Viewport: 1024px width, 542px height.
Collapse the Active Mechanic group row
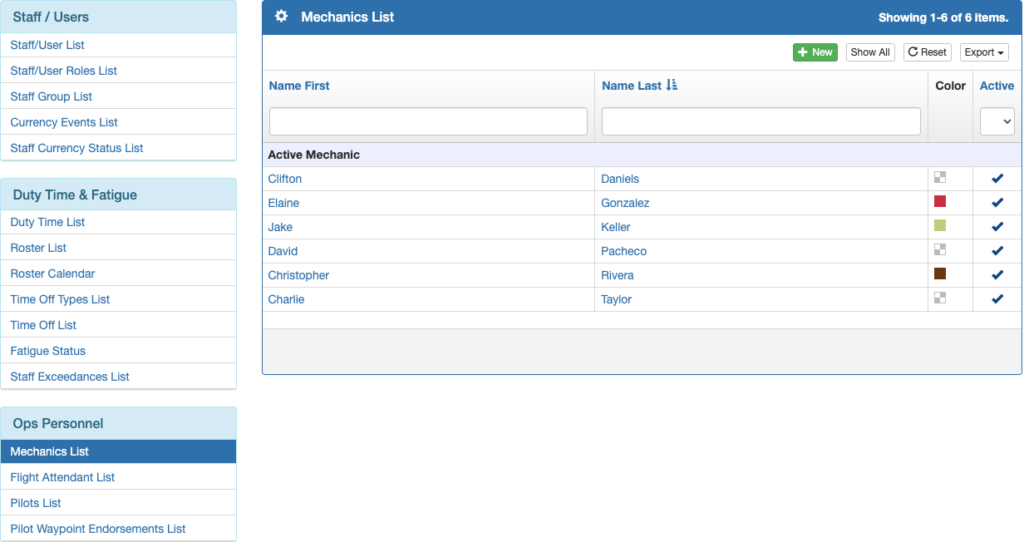point(314,155)
